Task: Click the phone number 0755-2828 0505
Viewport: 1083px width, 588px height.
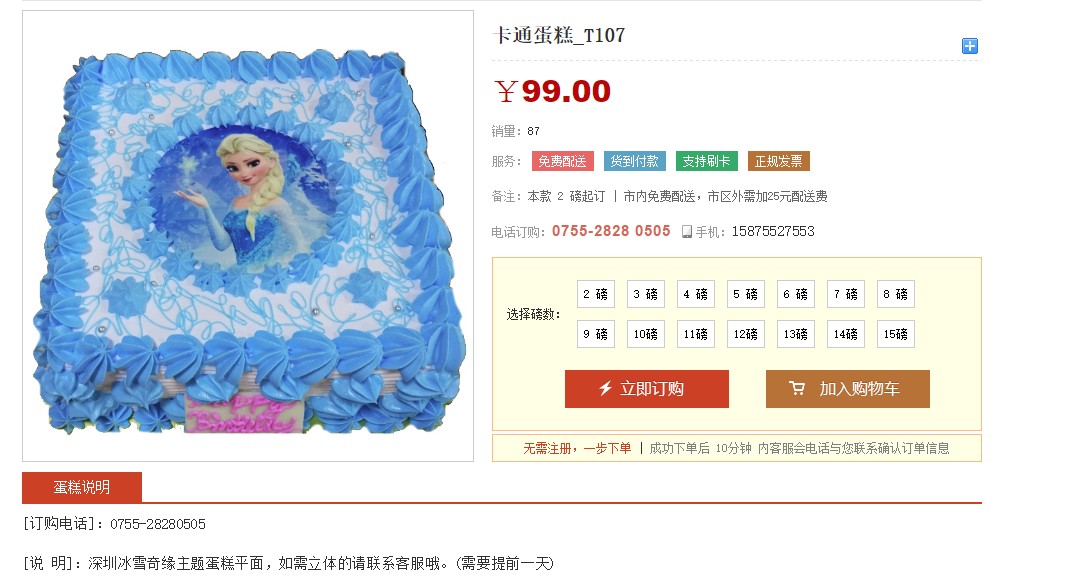Action: click(611, 231)
